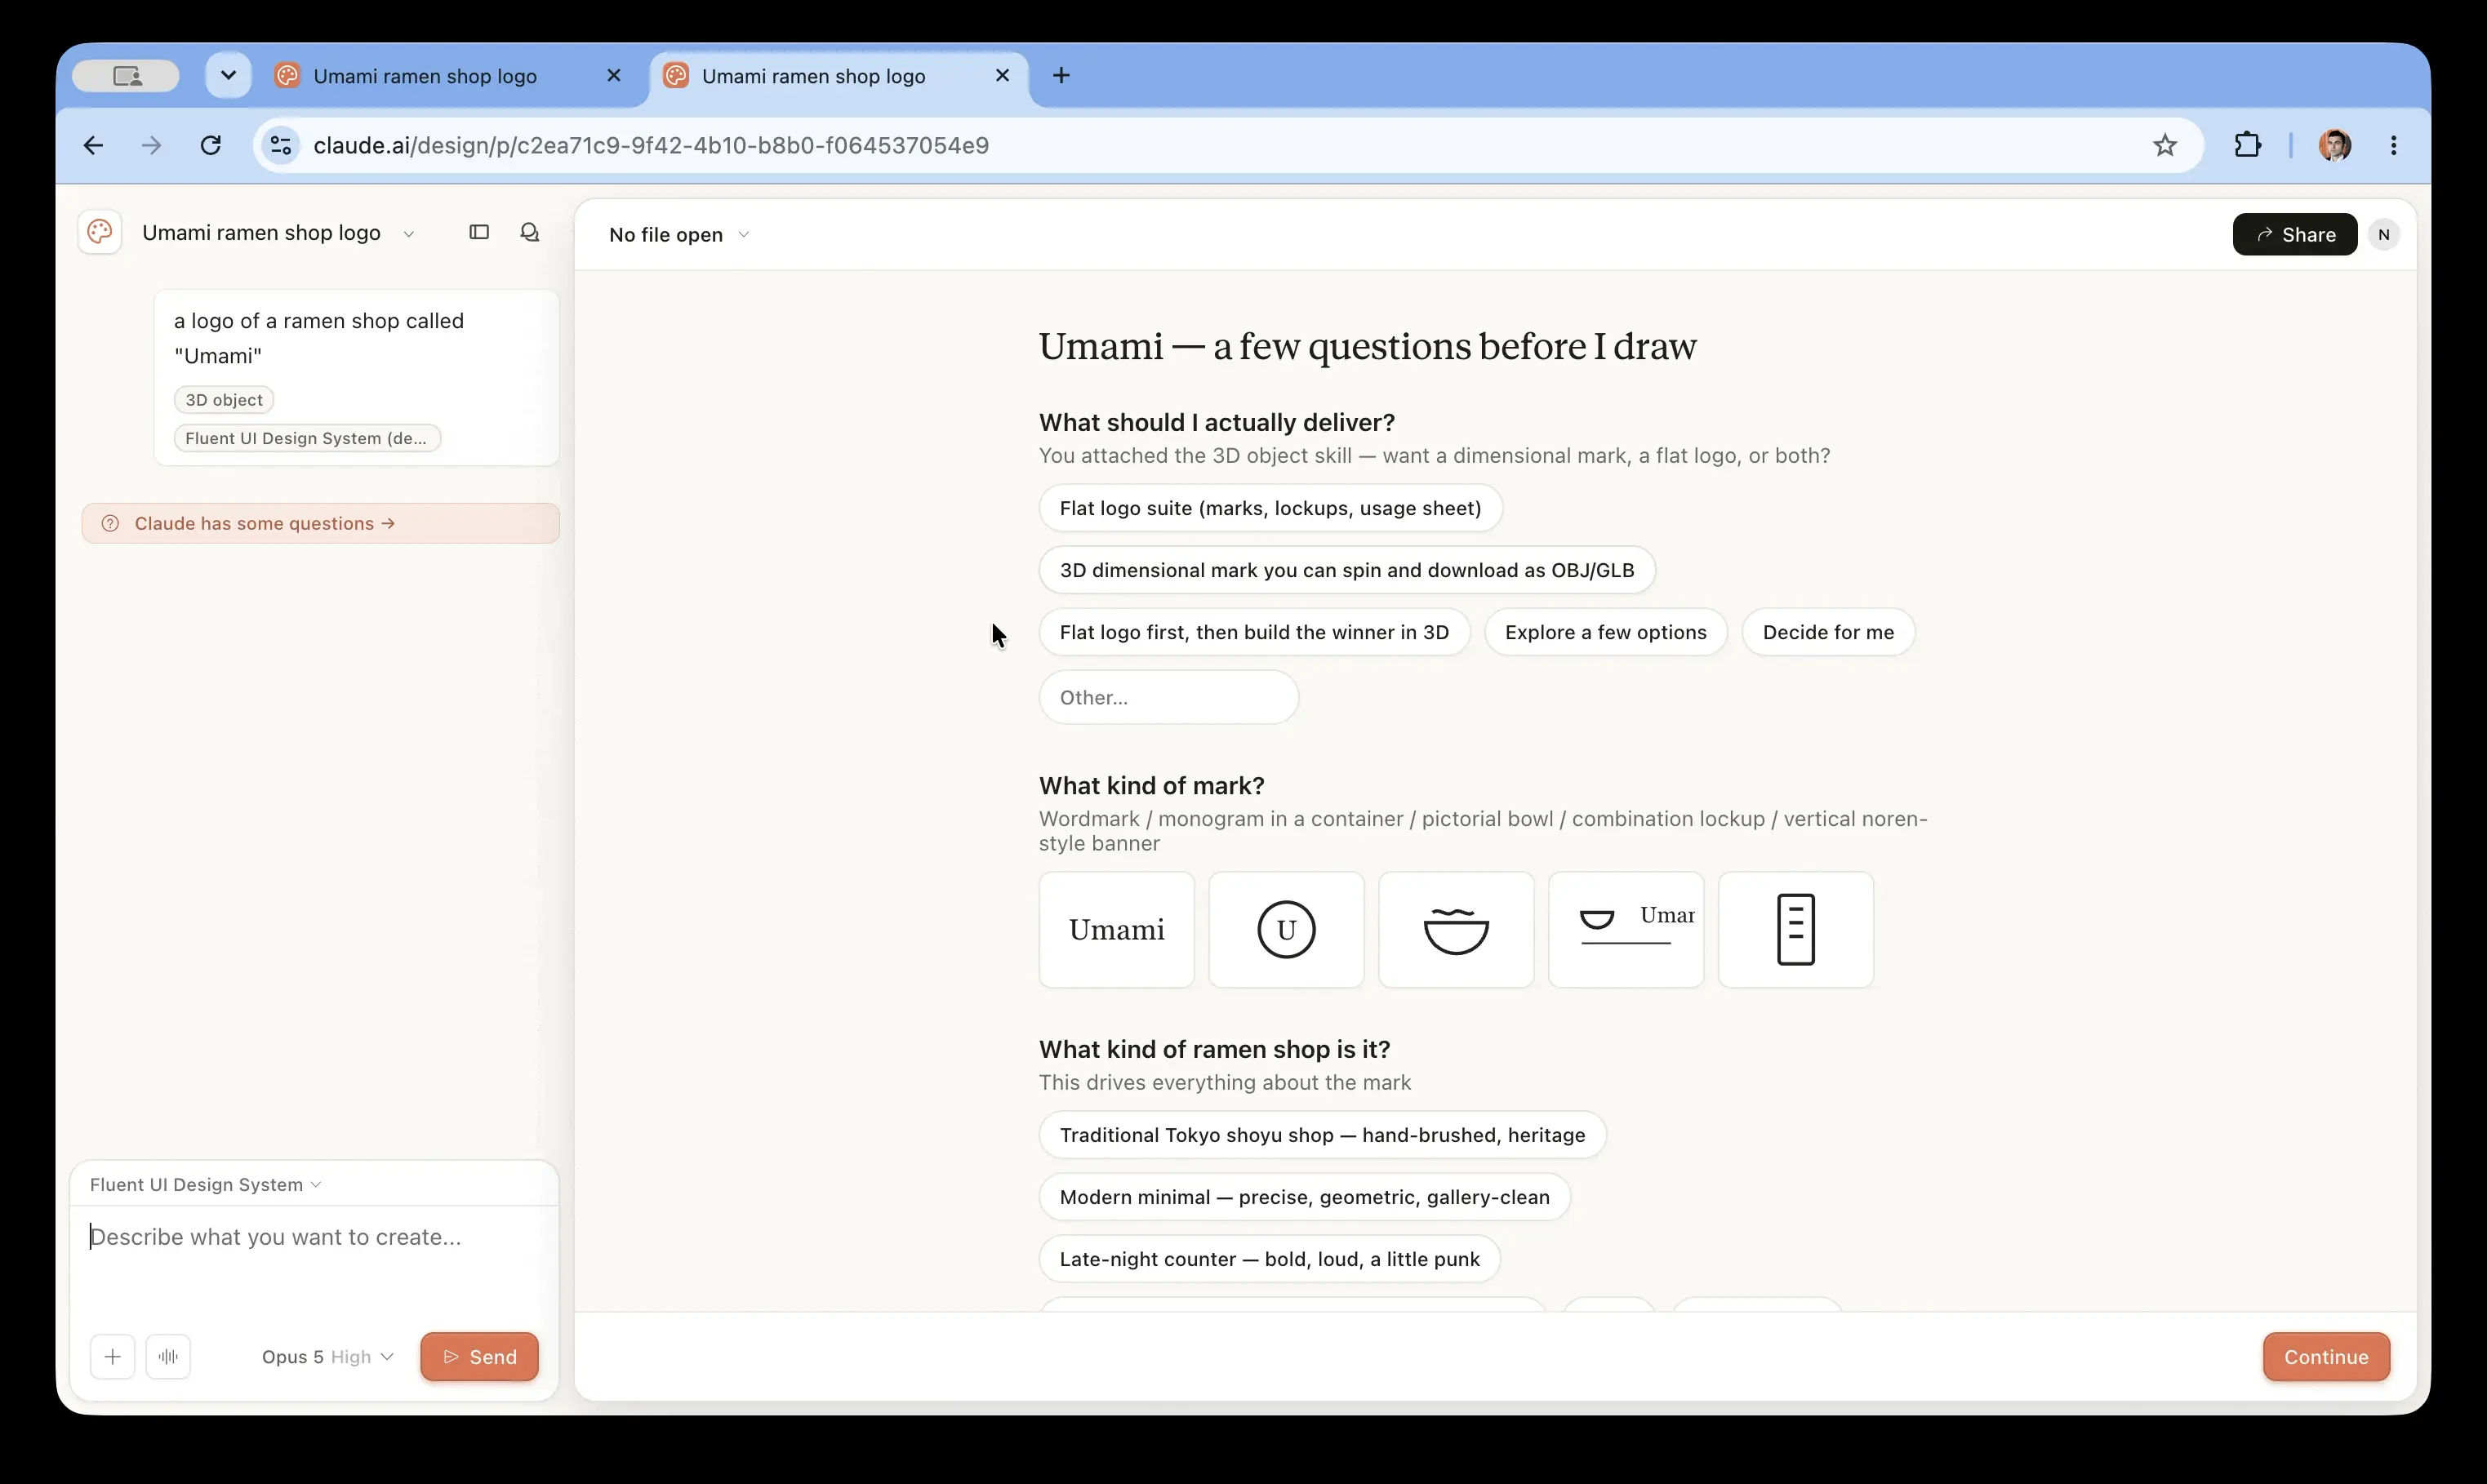
Task: Open the Chrome profile avatar
Action: tap(2334, 146)
